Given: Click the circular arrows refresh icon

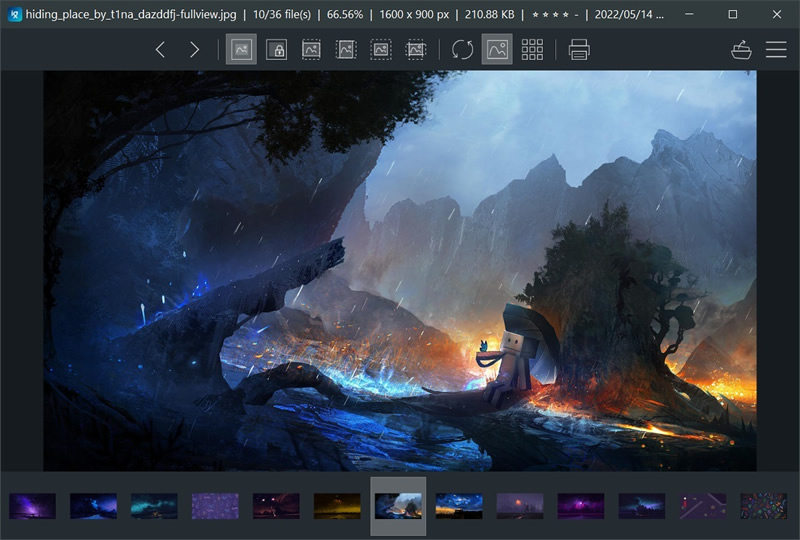Looking at the screenshot, I should (463, 50).
